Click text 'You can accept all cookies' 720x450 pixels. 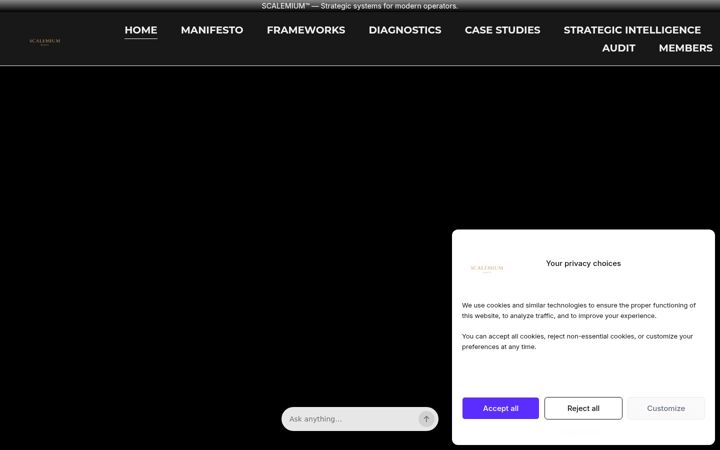pyautogui.click(x=503, y=336)
